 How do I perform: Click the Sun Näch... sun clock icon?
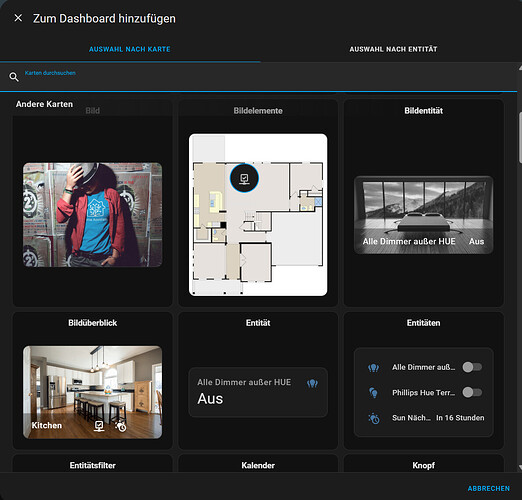(374, 418)
